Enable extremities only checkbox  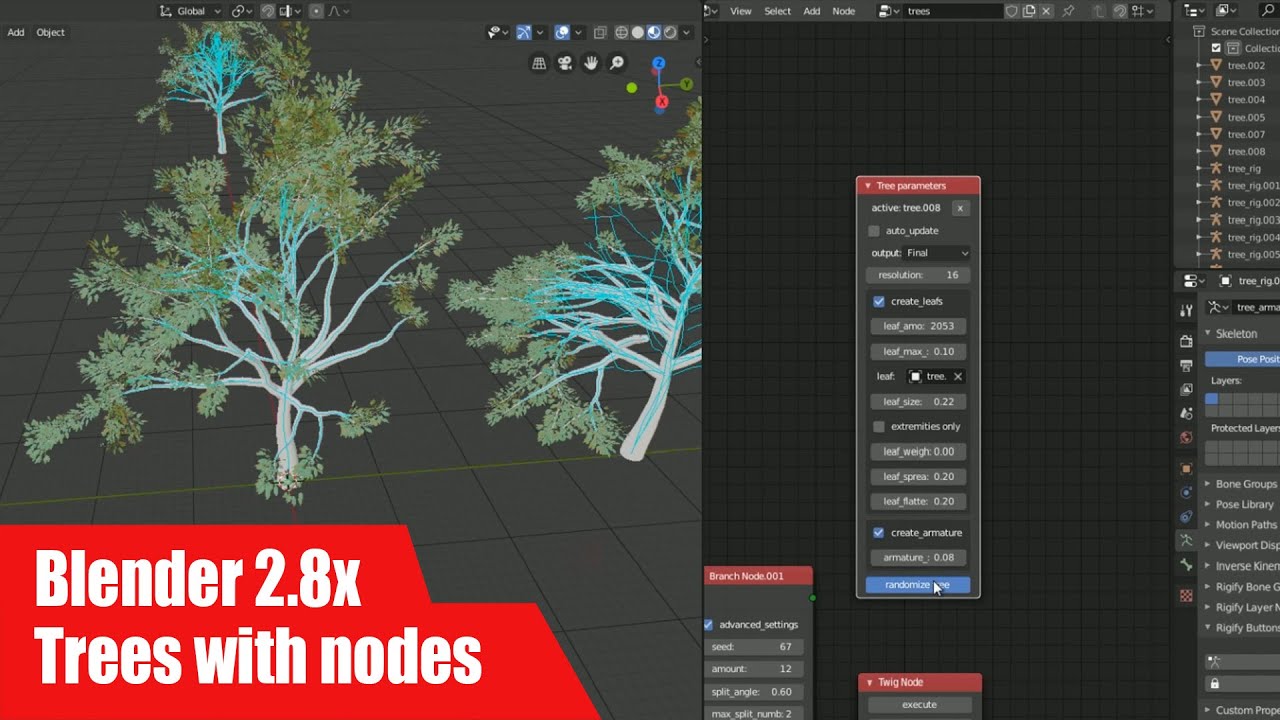(879, 426)
